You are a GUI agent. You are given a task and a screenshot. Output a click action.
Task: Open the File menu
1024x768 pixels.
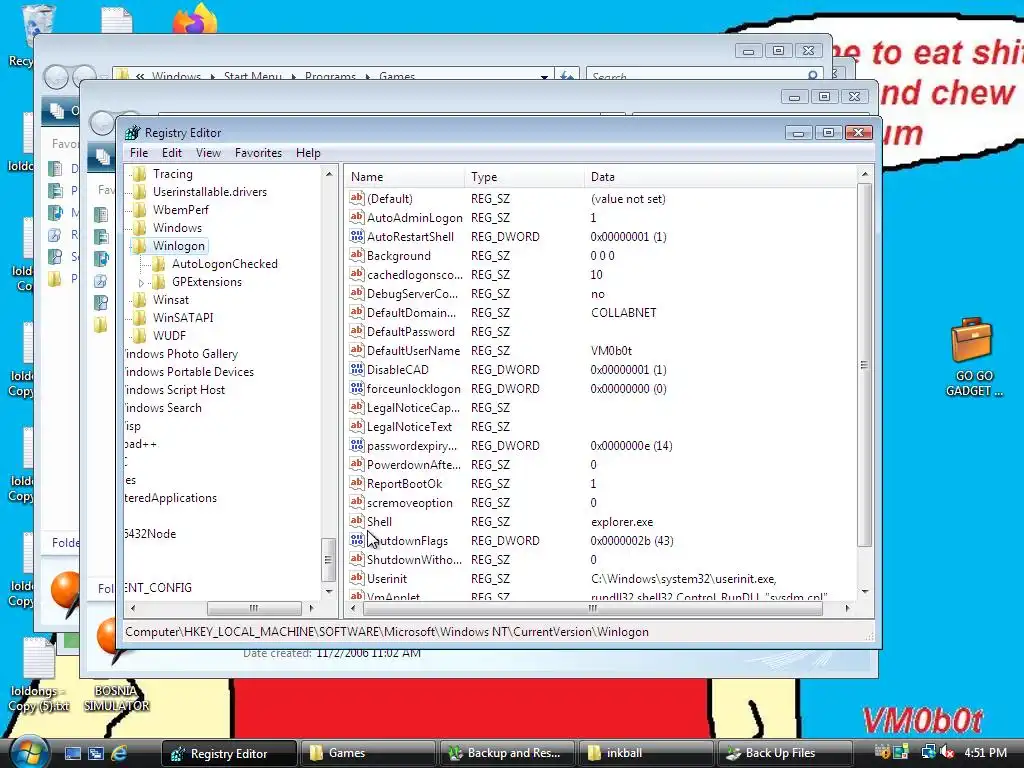(138, 153)
